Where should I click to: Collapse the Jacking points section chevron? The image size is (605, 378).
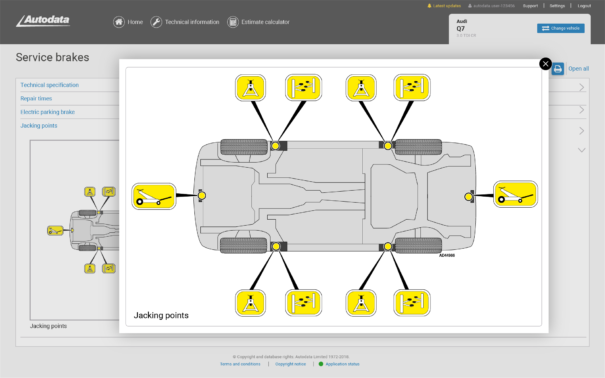(581, 150)
